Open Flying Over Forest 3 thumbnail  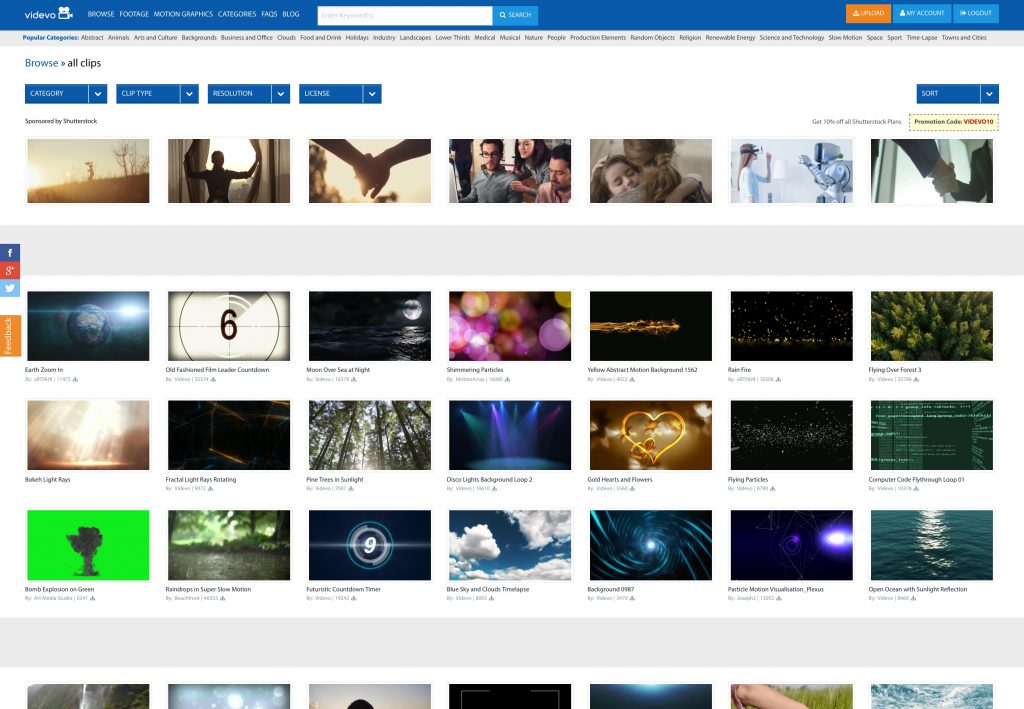click(x=932, y=326)
